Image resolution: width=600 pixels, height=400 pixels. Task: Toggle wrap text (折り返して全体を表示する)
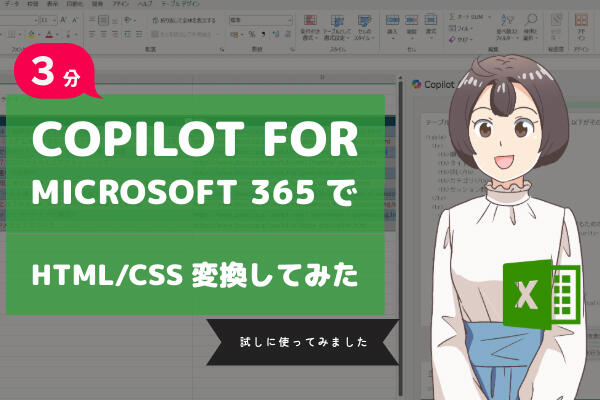point(184,20)
